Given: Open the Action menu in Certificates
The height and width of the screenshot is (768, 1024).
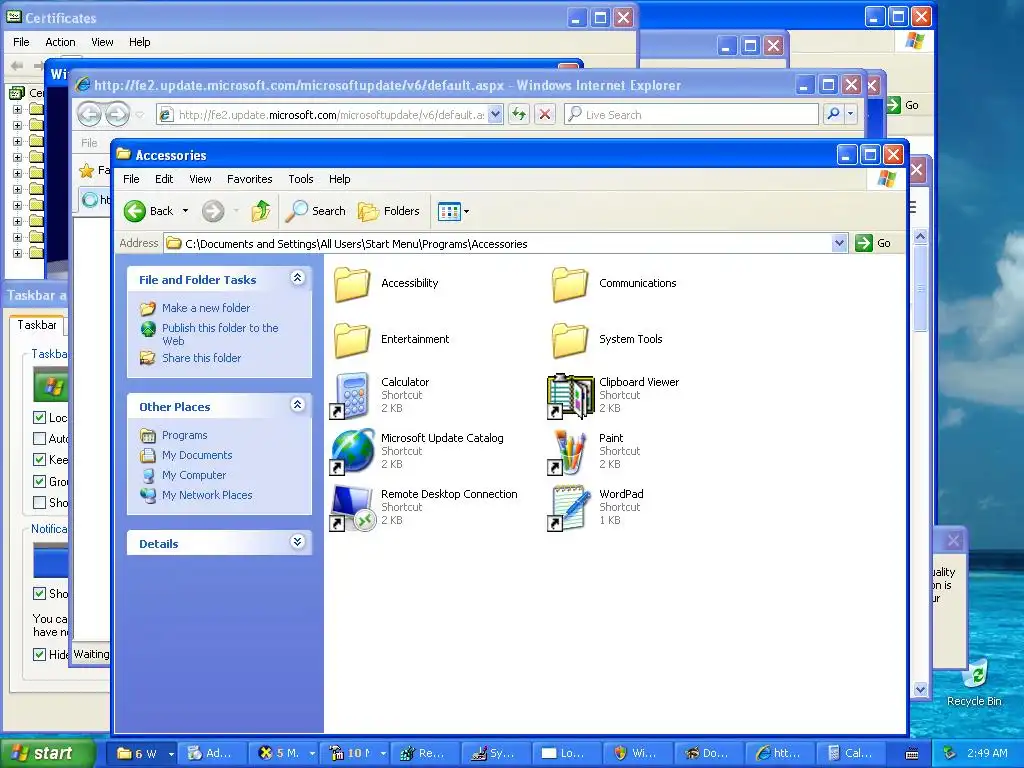Looking at the screenshot, I should coord(60,42).
